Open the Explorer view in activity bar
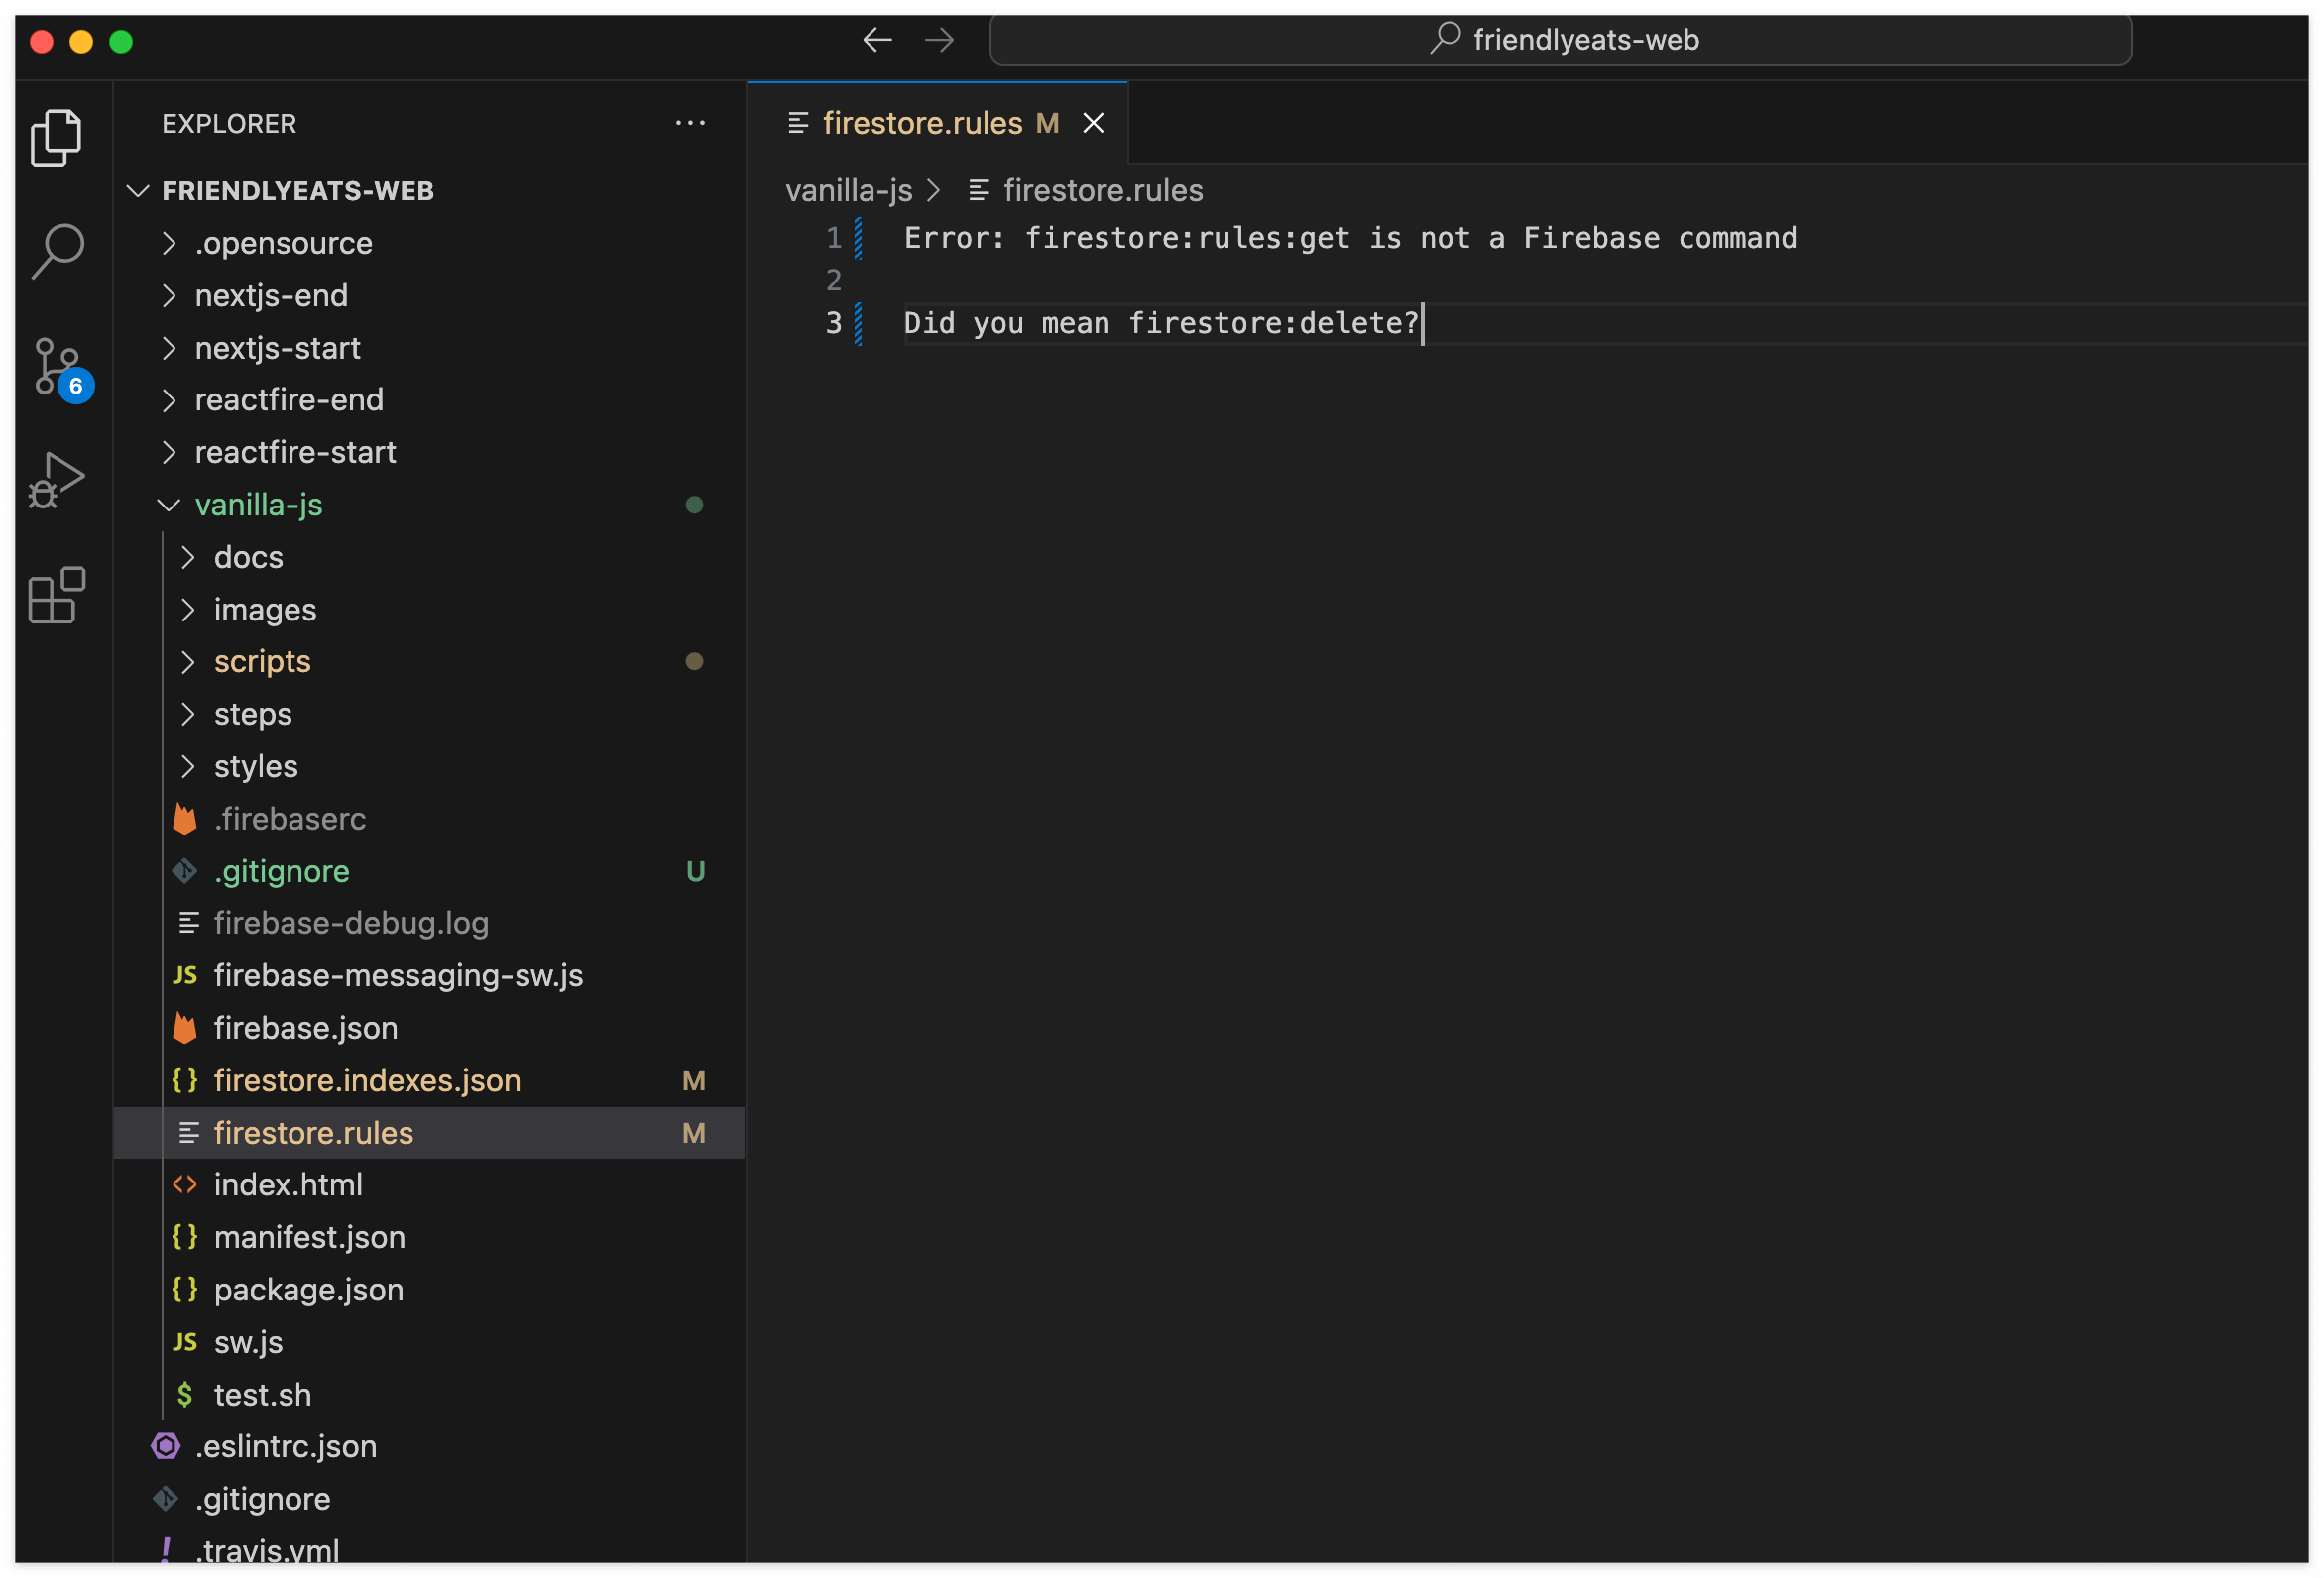Viewport: 2324px width, 1578px height. click(x=56, y=136)
